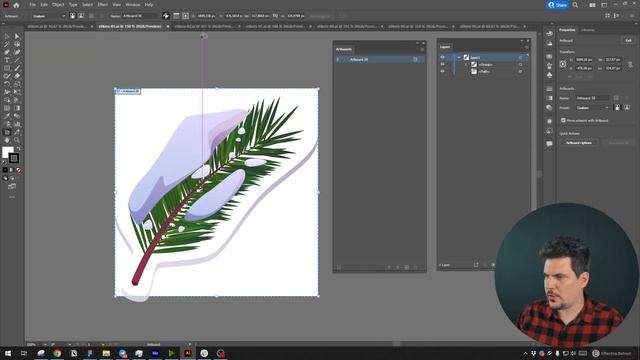Select the Pen tool
The image size is (640, 360).
pos(7,52)
